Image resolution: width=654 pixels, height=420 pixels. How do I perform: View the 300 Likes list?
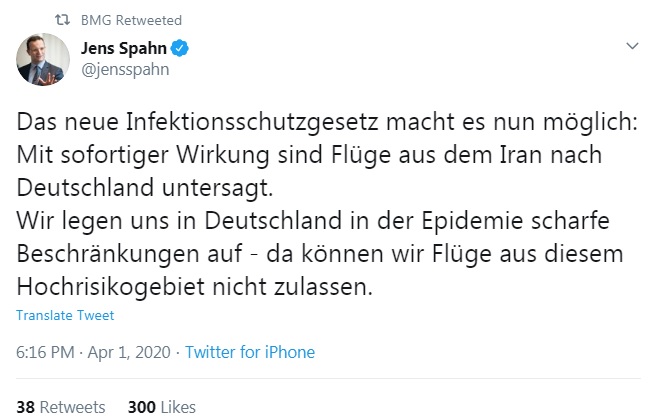pos(162,407)
